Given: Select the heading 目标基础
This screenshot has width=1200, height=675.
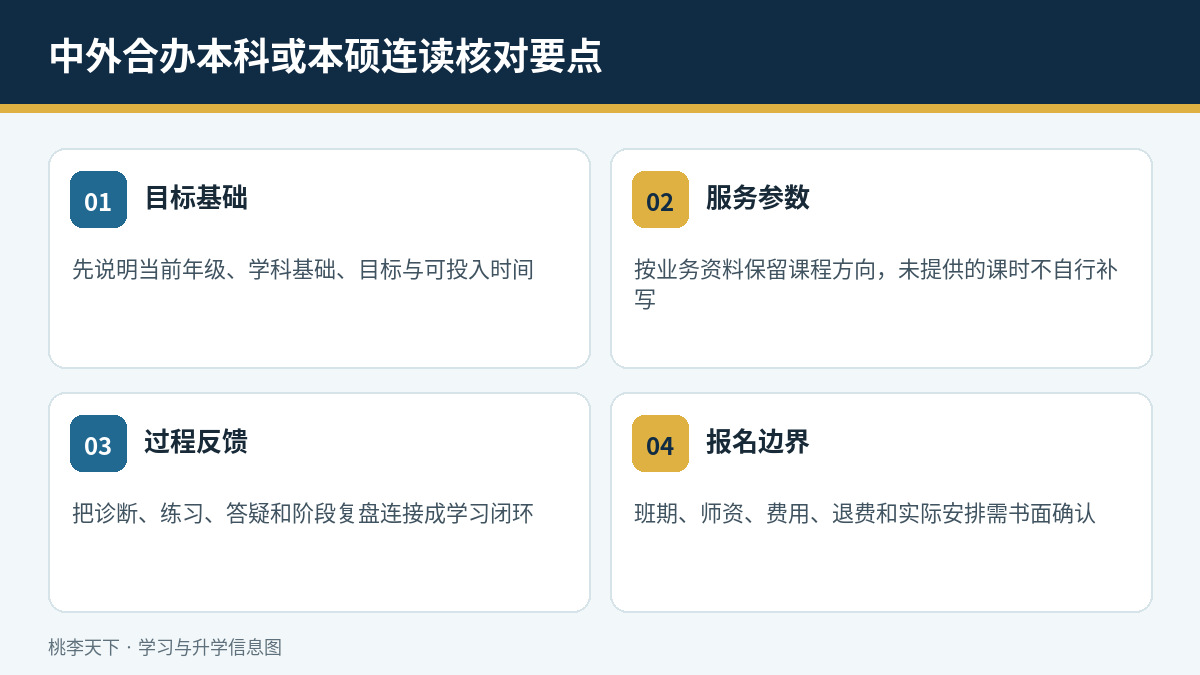Looking at the screenshot, I should [x=196, y=198].
